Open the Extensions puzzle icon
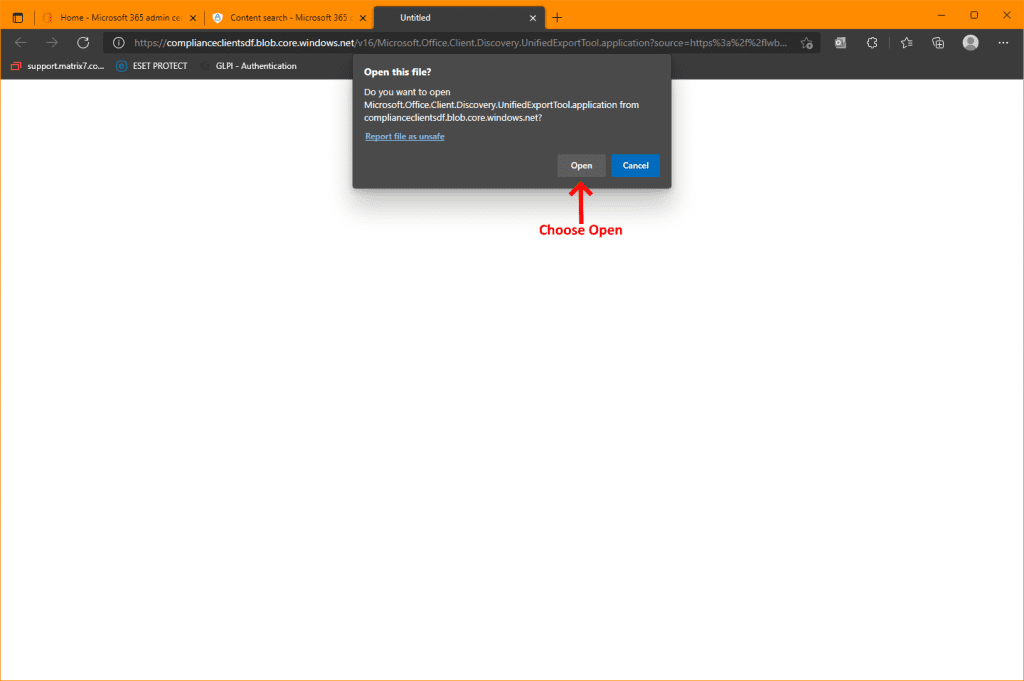 pos(872,43)
